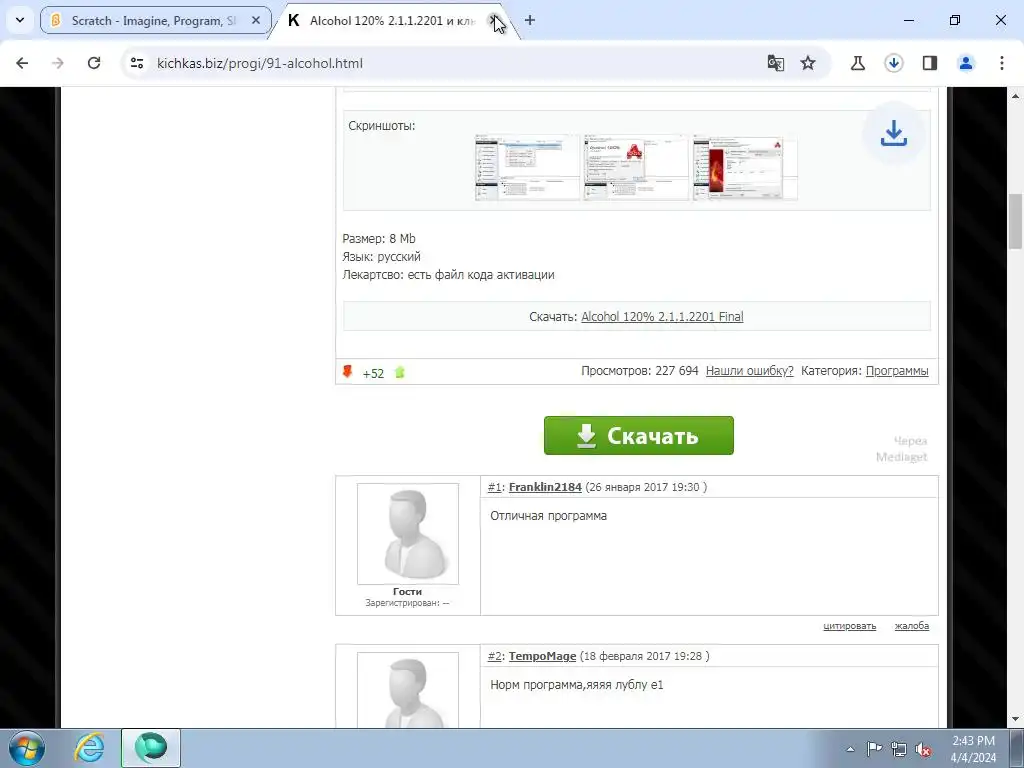Switch to the Scratch tab
1024x768 pixels.
(x=155, y=20)
